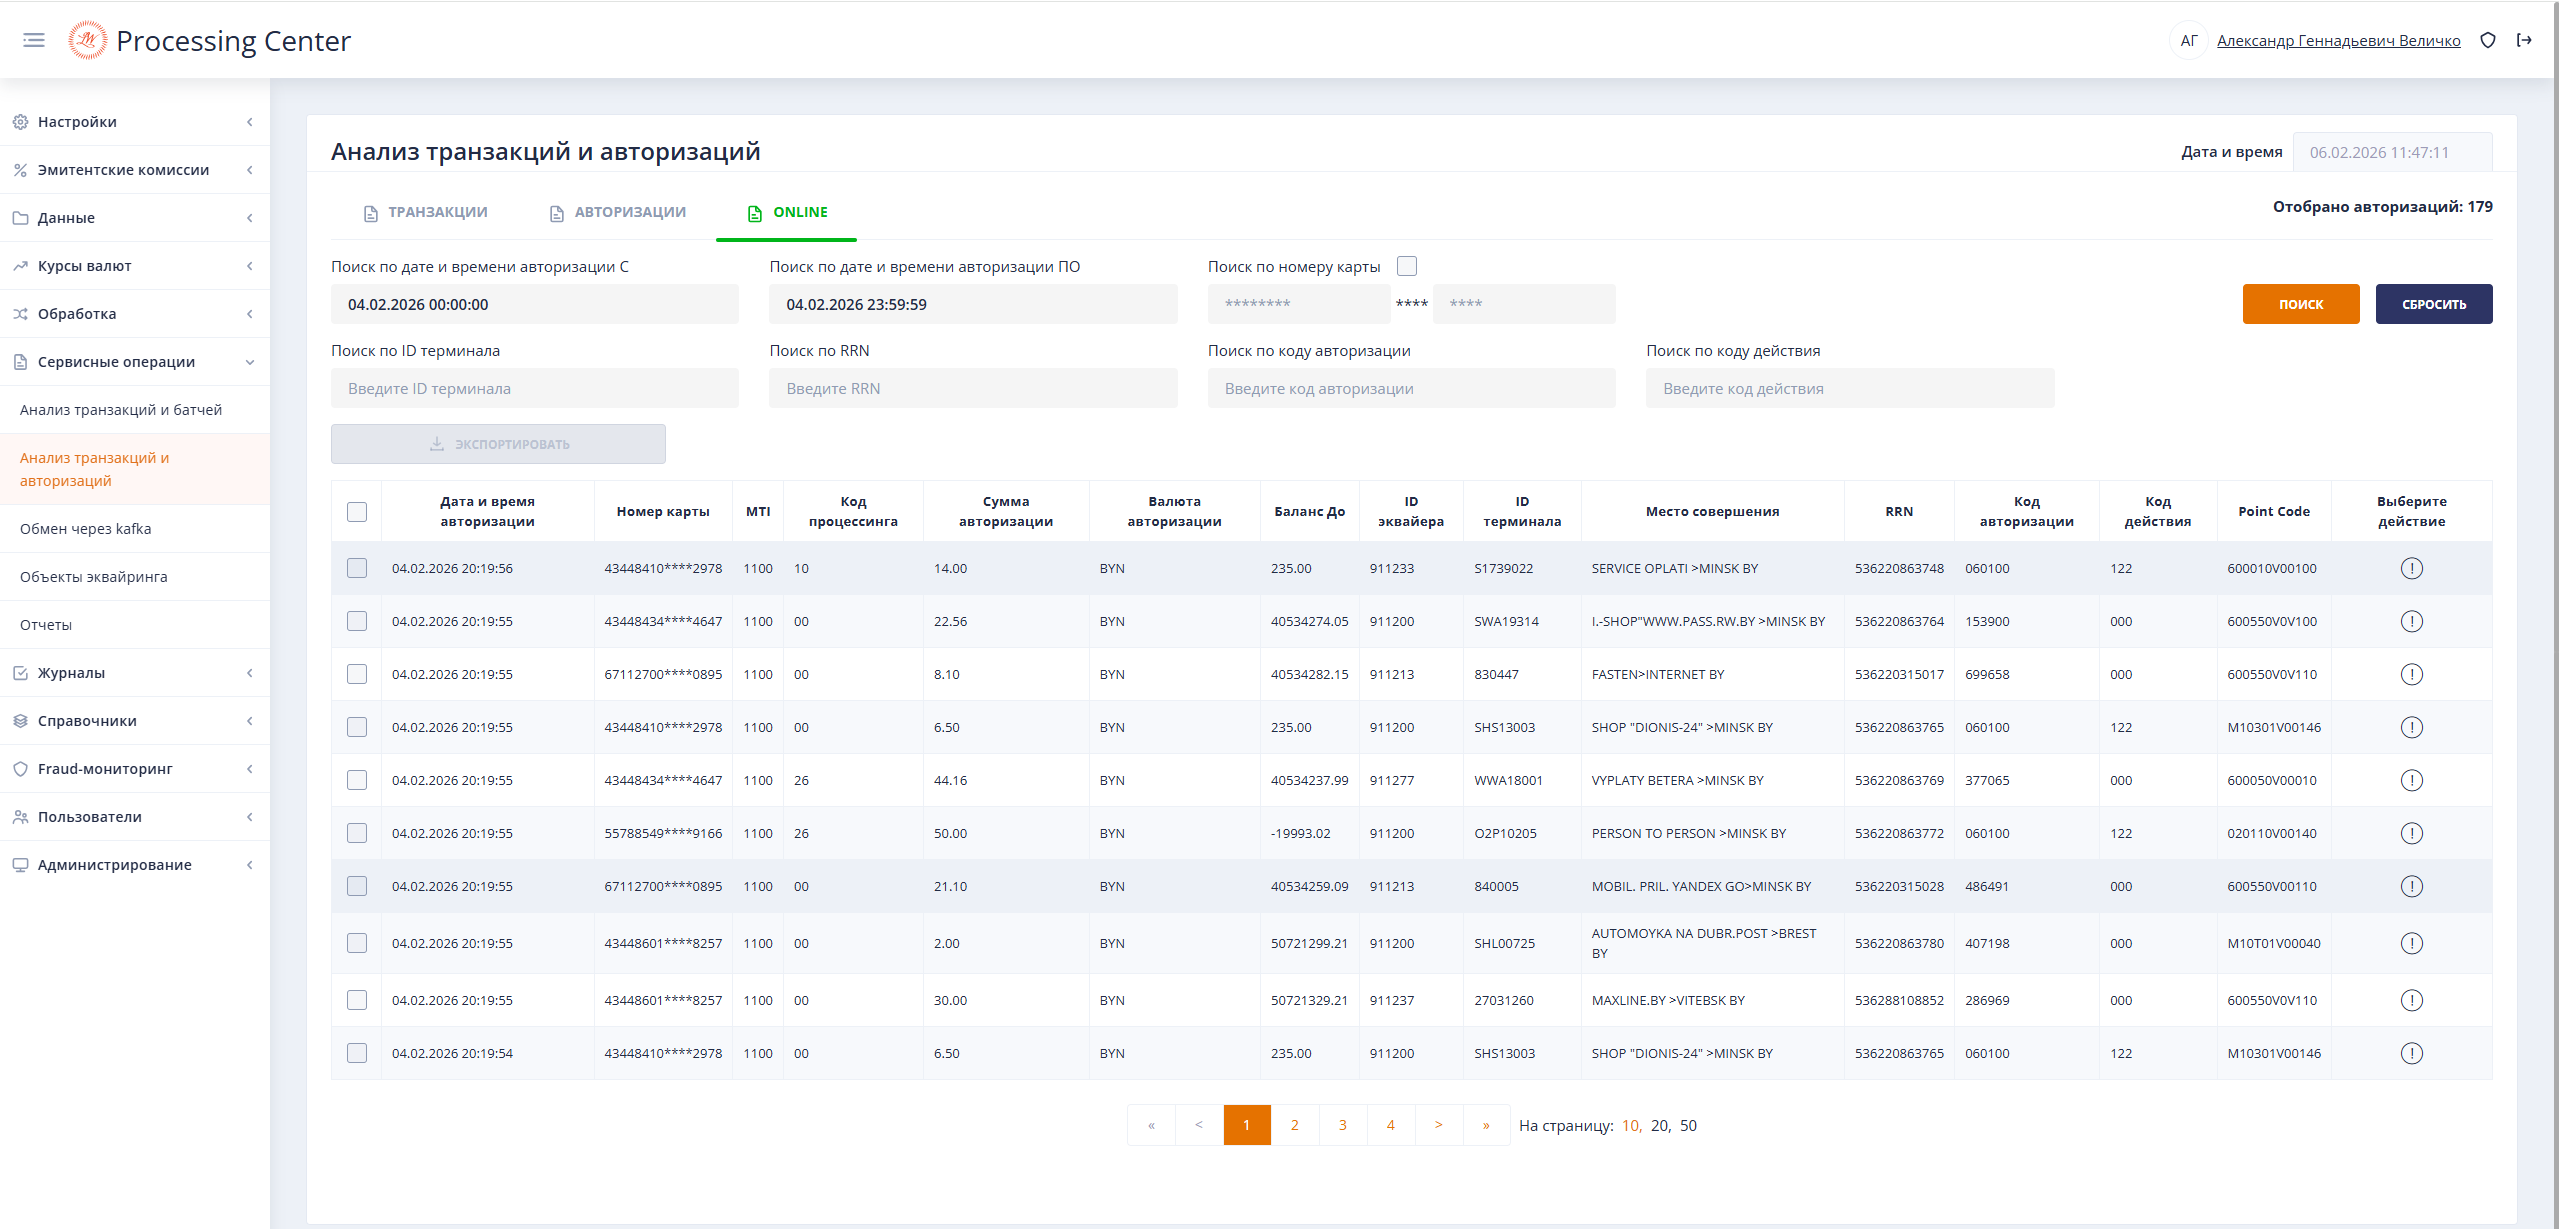The width and height of the screenshot is (2559, 1229).
Task: Go to pagination page 3
Action: pyautogui.click(x=1342, y=1125)
